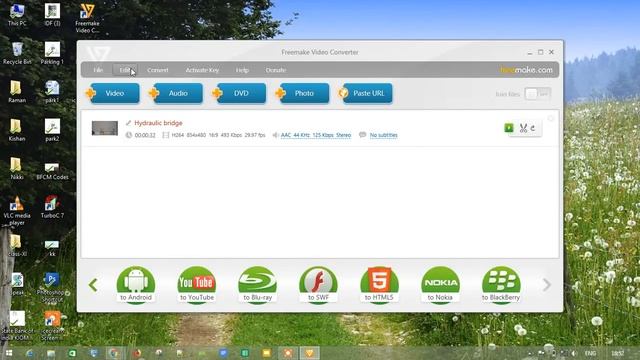Convert to Android format

[136, 285]
